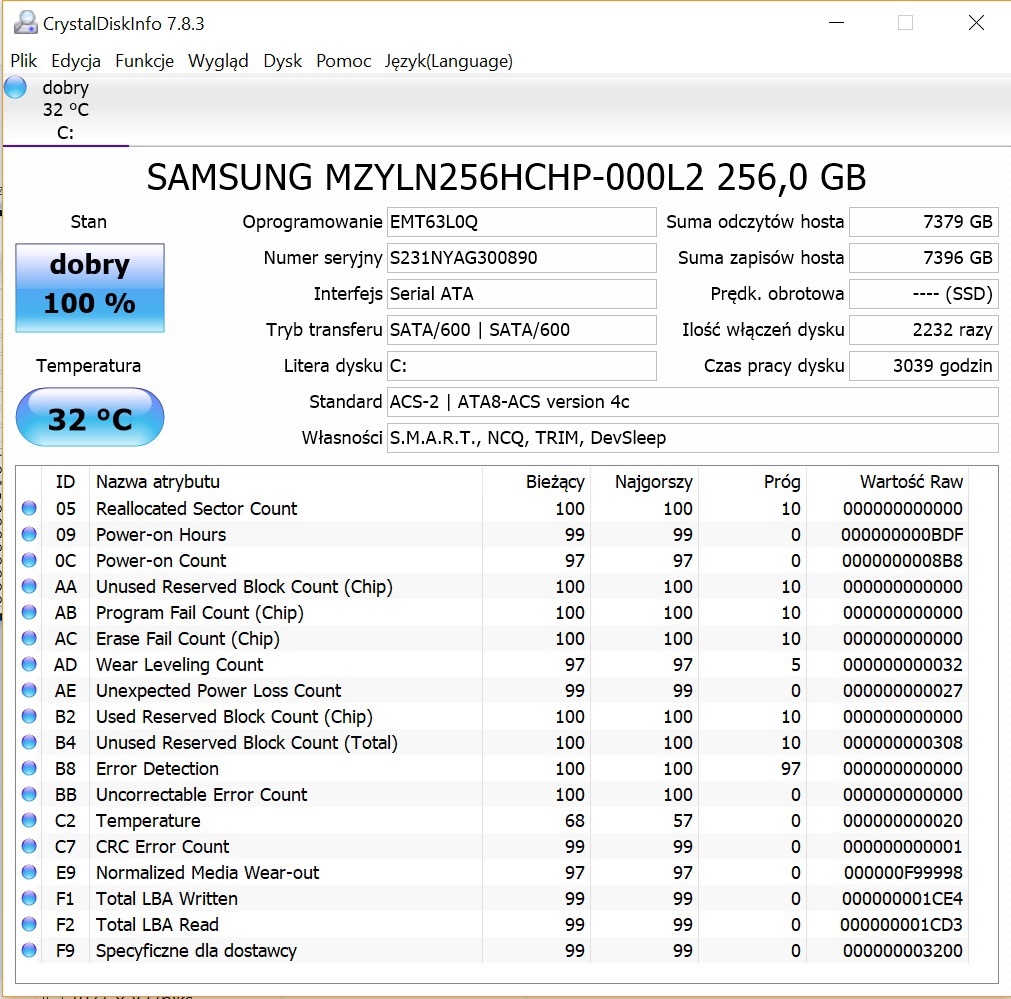1011x999 pixels.
Task: Click the host writes value 7396 GB
Action: (x=924, y=258)
